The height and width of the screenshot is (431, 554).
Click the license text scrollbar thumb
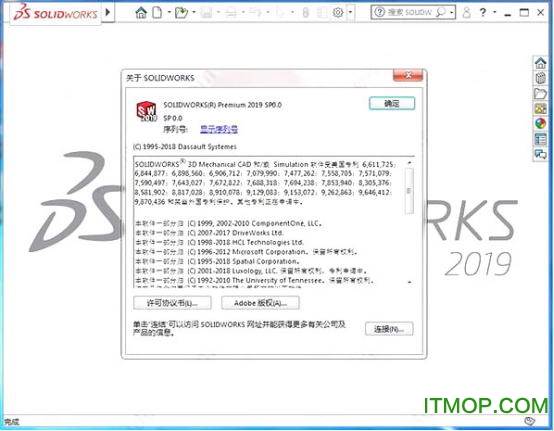click(409, 191)
